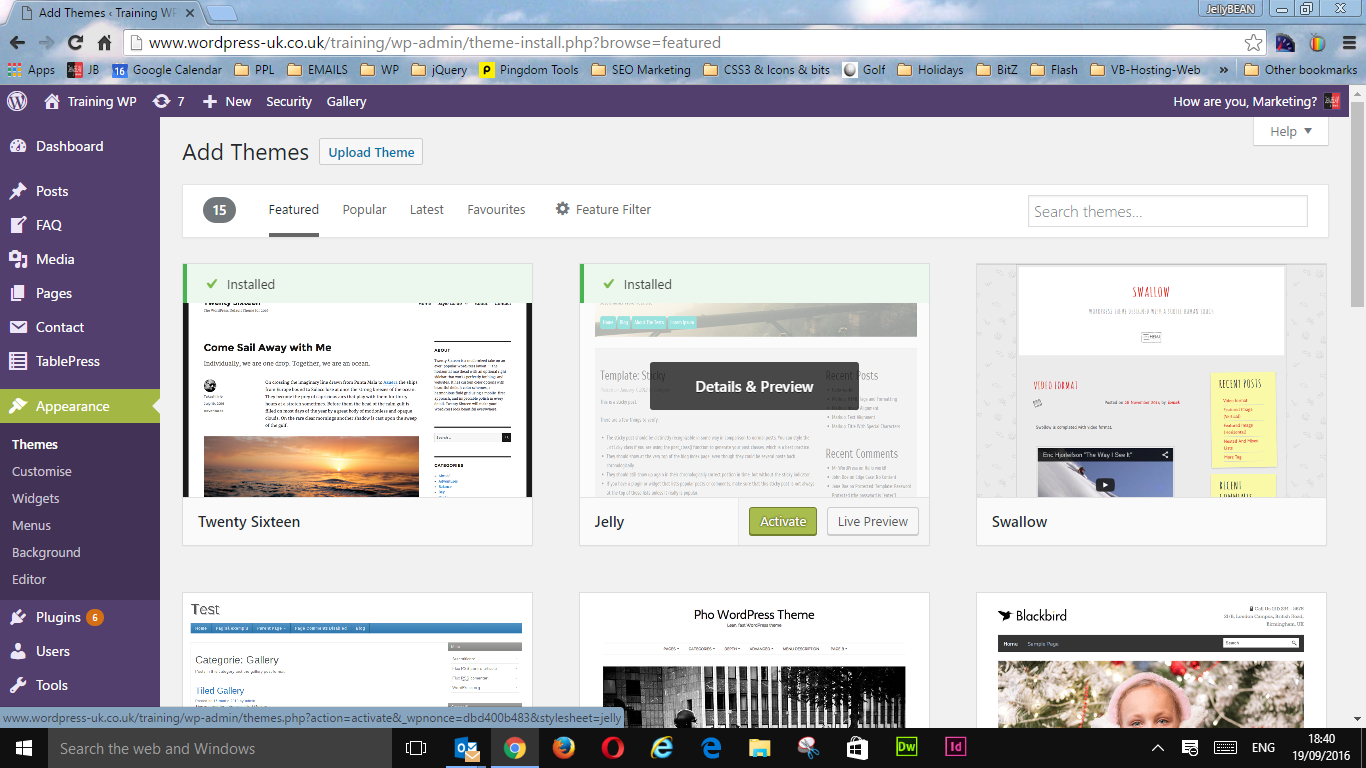Expand the + New admin bar menu
Image resolution: width=1366 pixels, height=768 pixels.
[x=227, y=101]
